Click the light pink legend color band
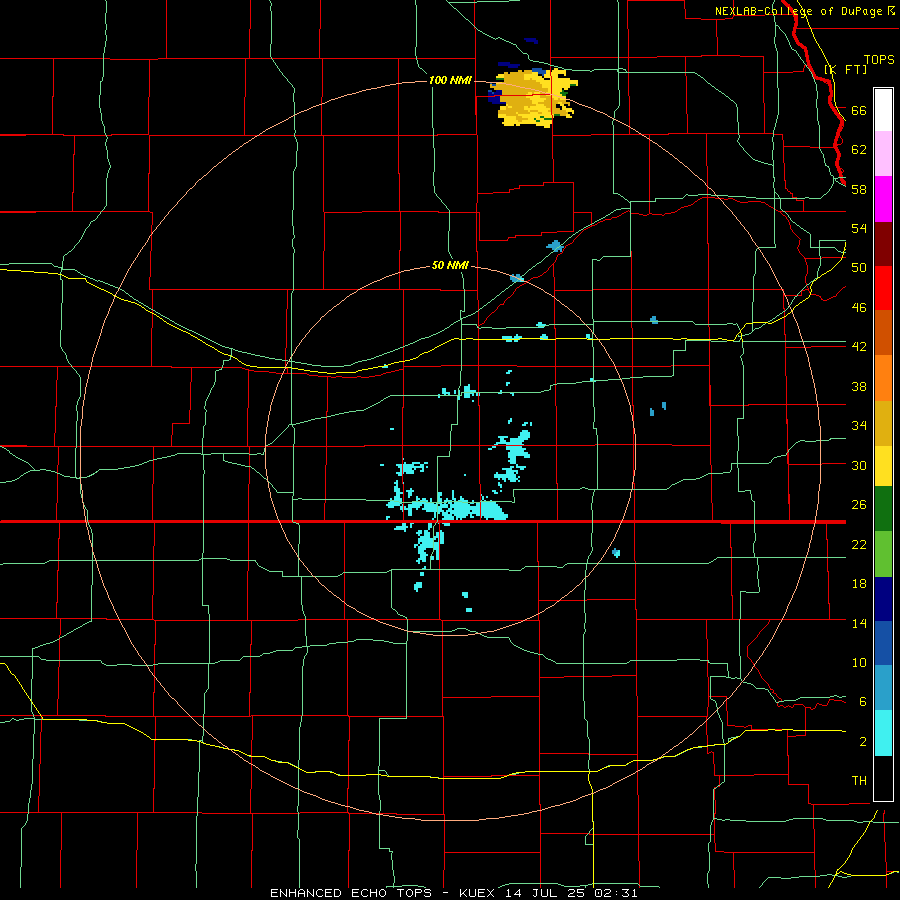The width and height of the screenshot is (900, 900). coord(883,154)
